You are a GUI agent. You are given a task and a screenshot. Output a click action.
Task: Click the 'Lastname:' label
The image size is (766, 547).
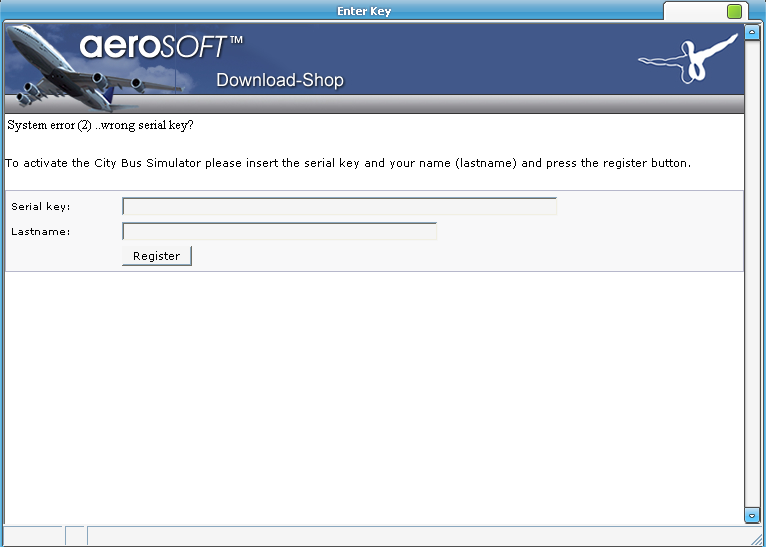[x=41, y=231]
